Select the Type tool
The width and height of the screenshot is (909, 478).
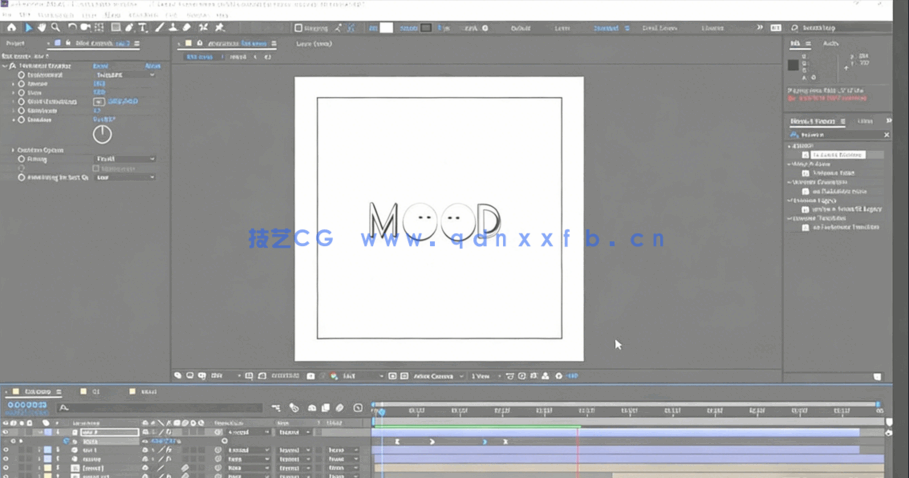click(143, 28)
